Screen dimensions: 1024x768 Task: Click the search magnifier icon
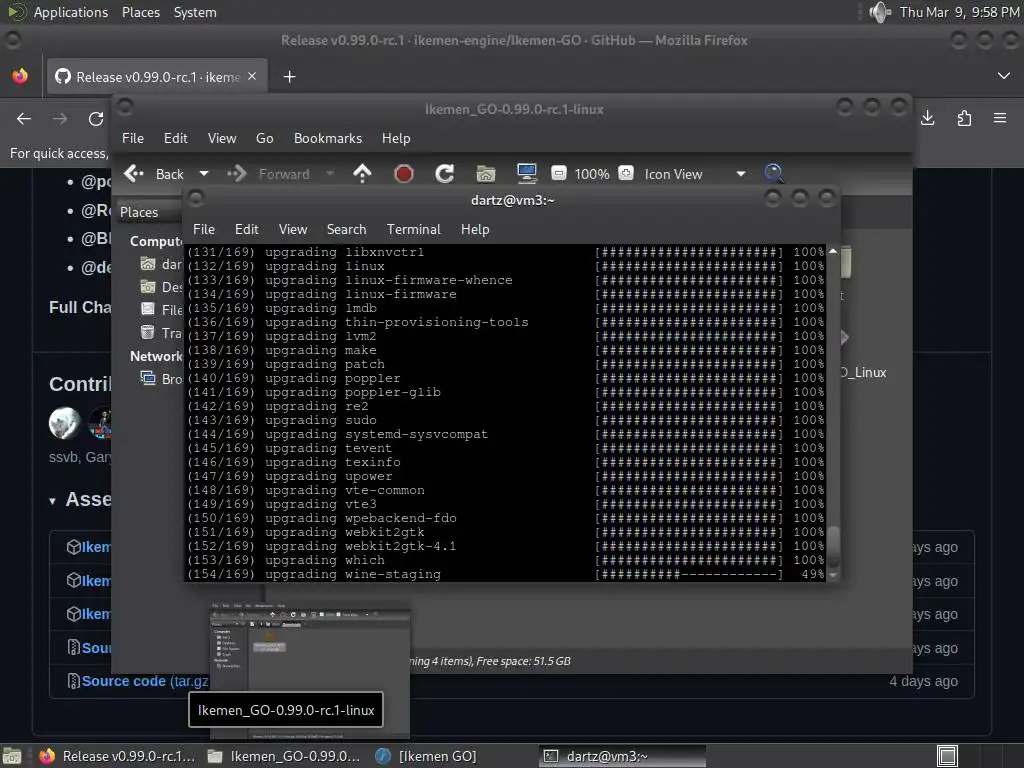(773, 173)
